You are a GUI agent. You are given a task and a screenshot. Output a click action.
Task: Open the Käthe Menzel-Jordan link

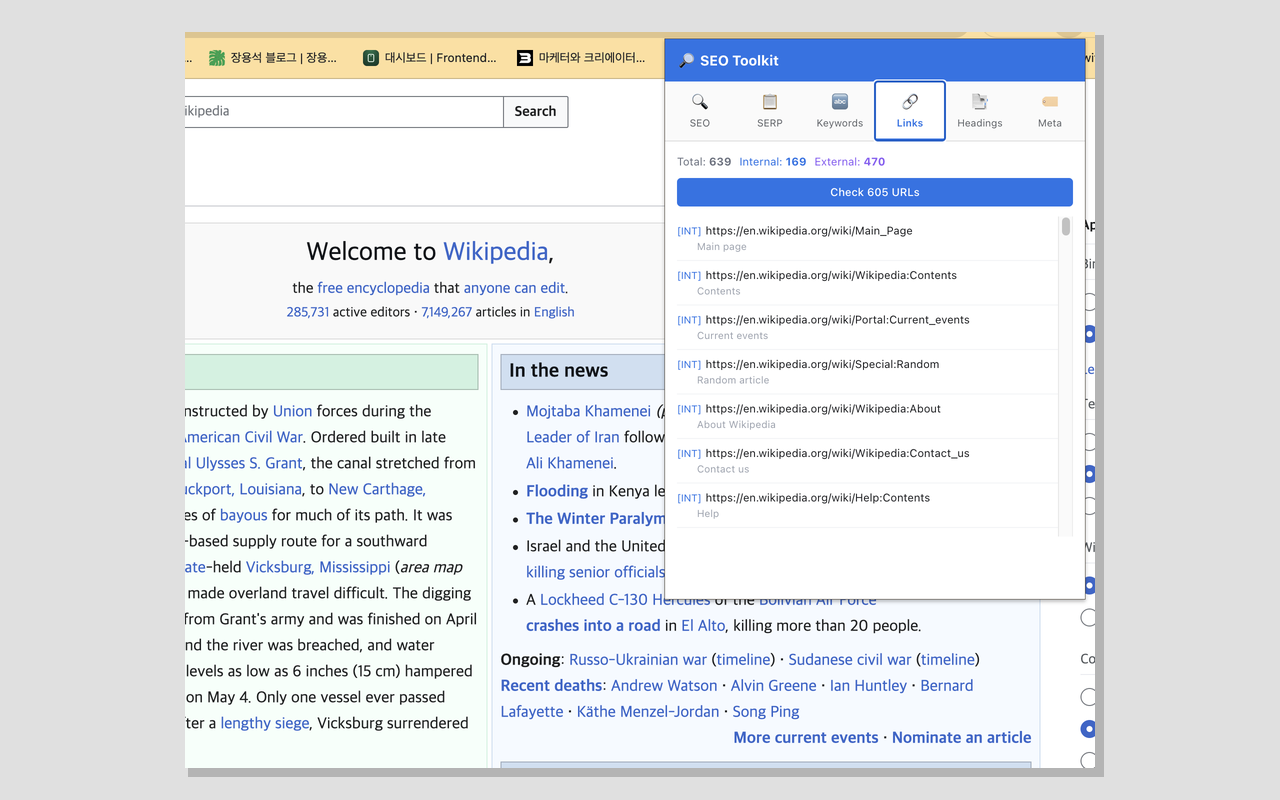click(648, 711)
